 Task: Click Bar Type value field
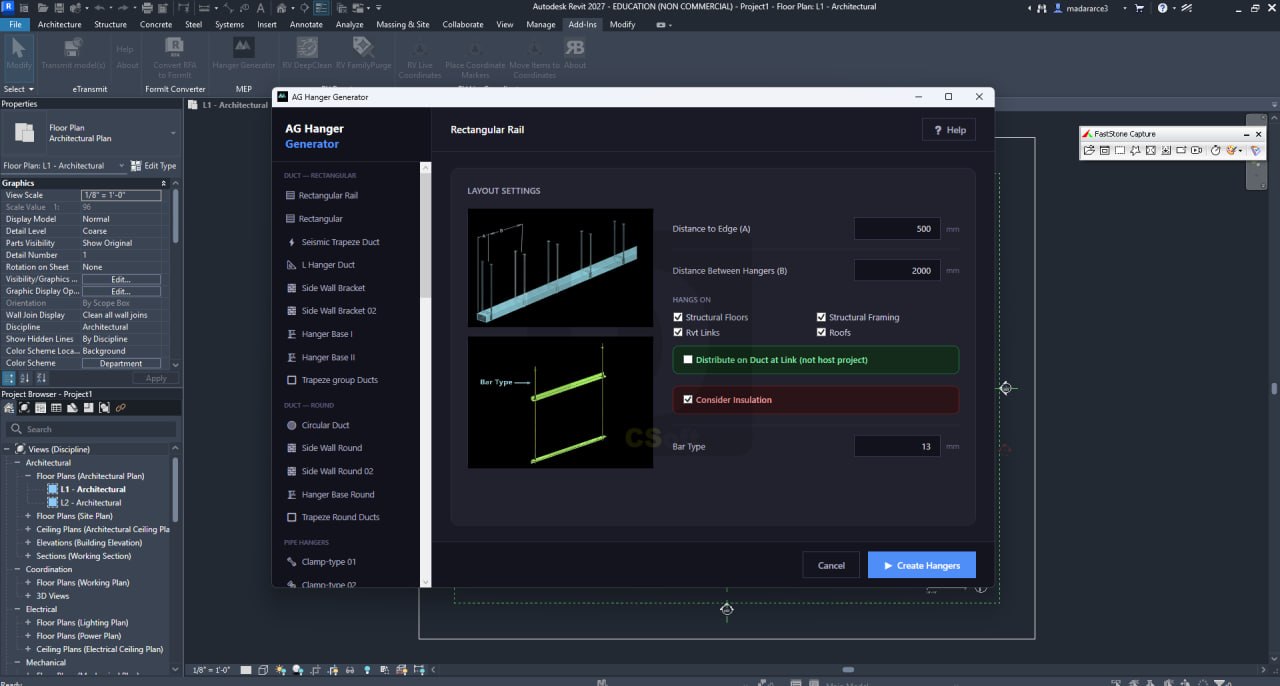897,446
